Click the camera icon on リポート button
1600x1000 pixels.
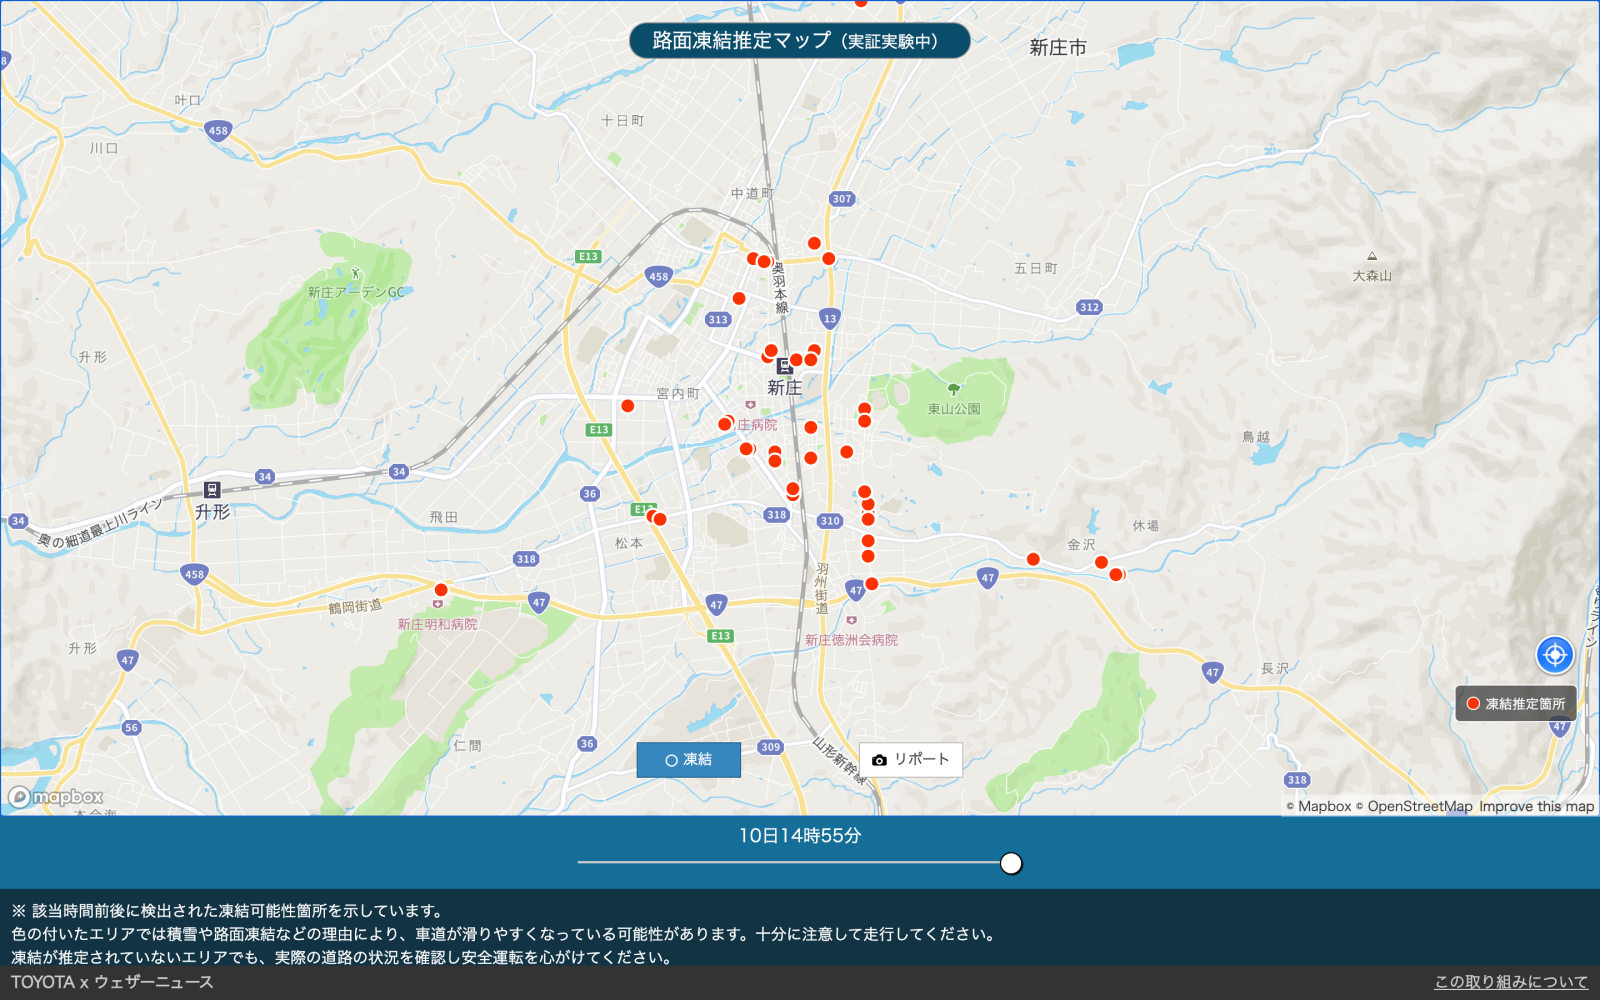click(879, 760)
